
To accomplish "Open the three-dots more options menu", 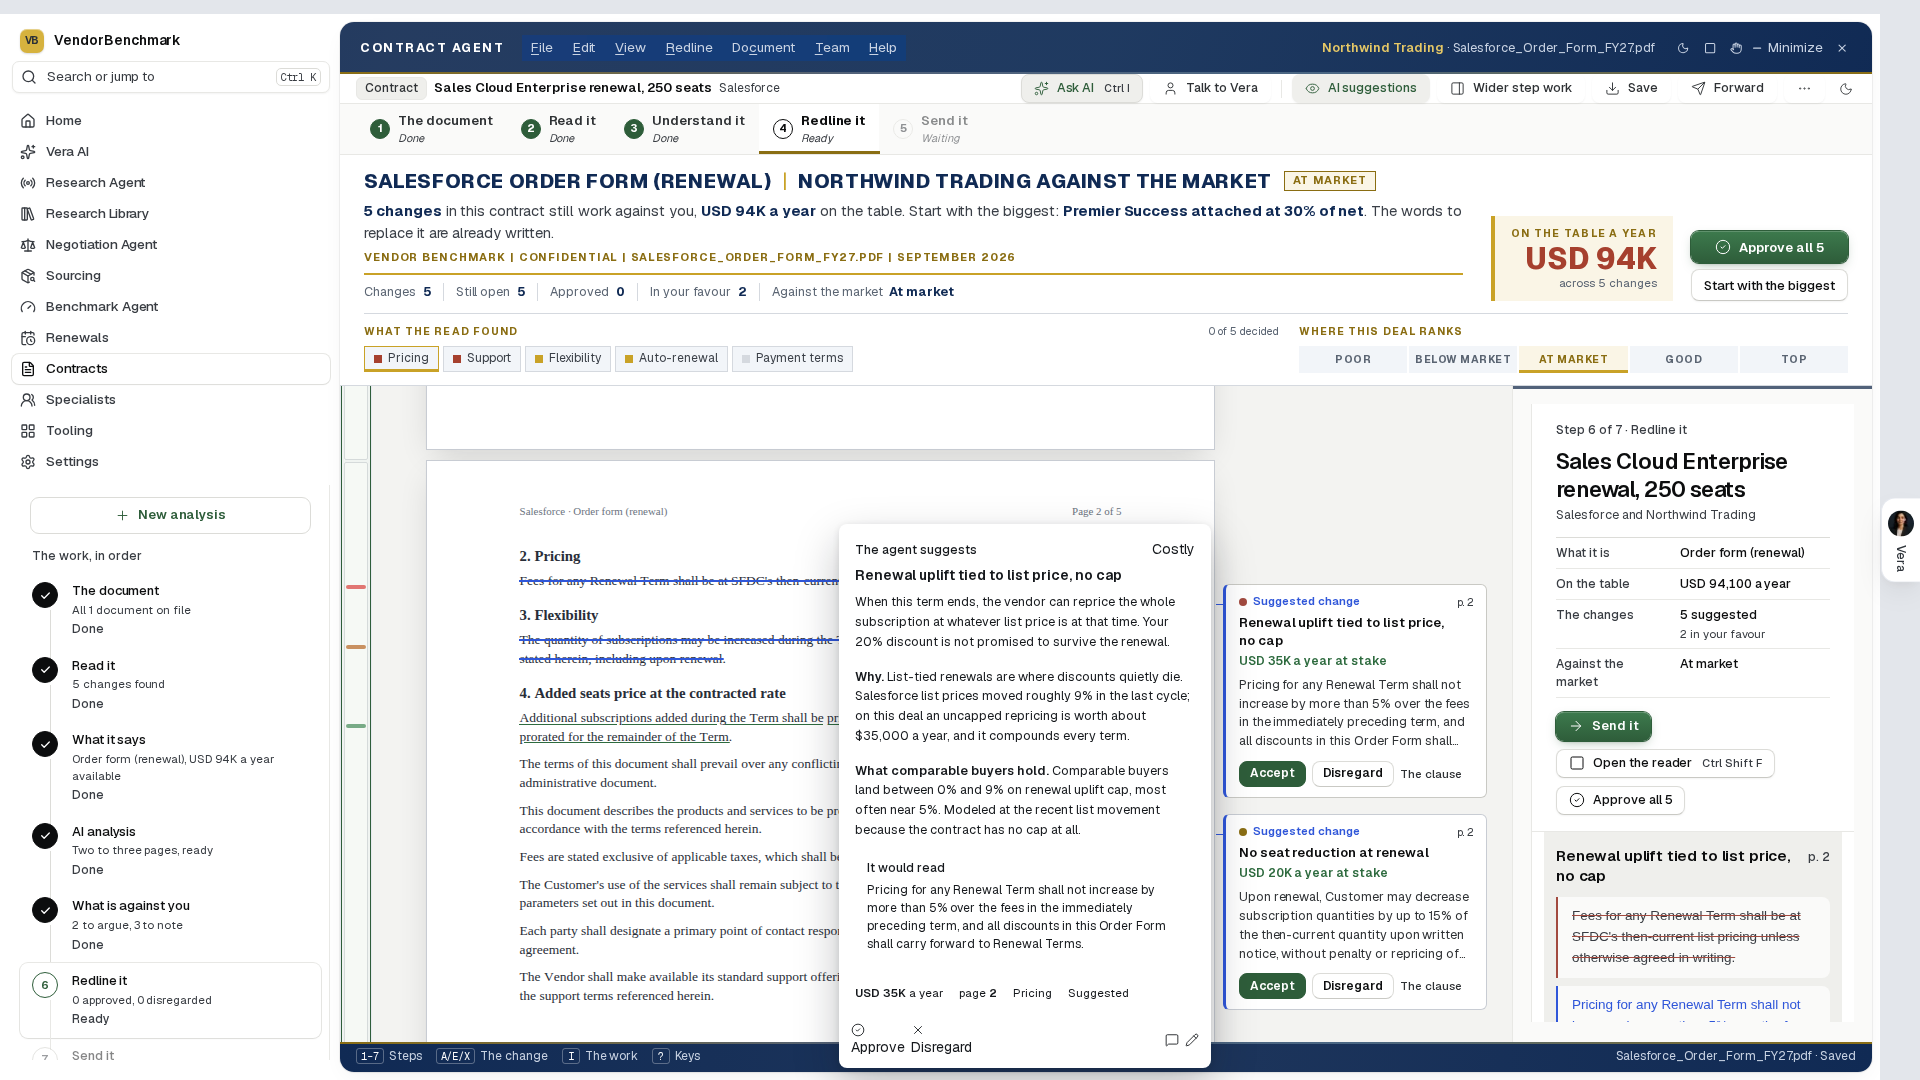I will click(1804, 89).
